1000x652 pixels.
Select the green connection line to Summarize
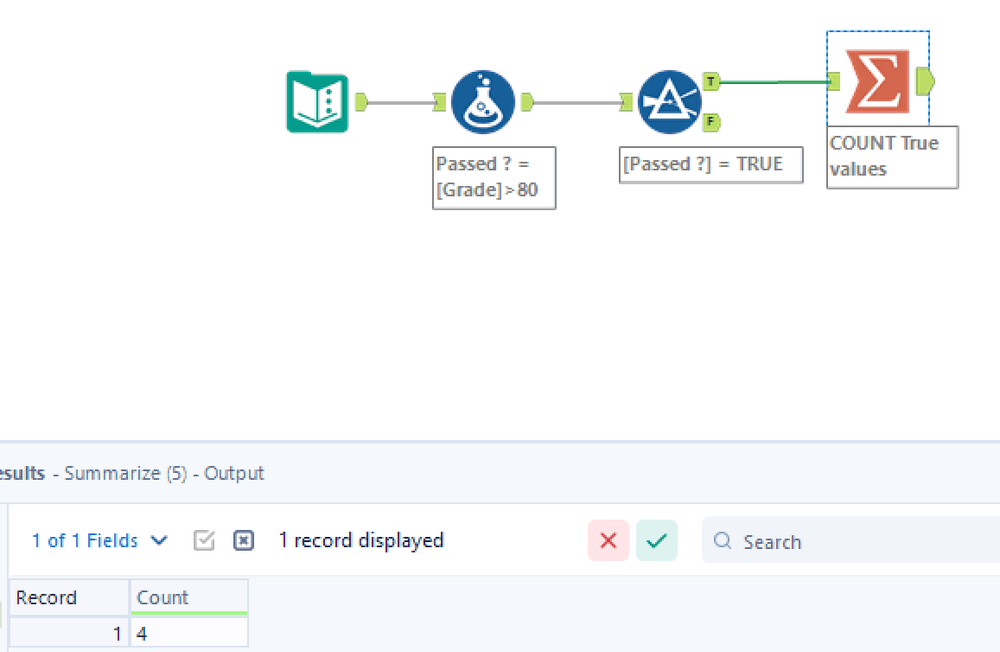pyautogui.click(x=774, y=82)
